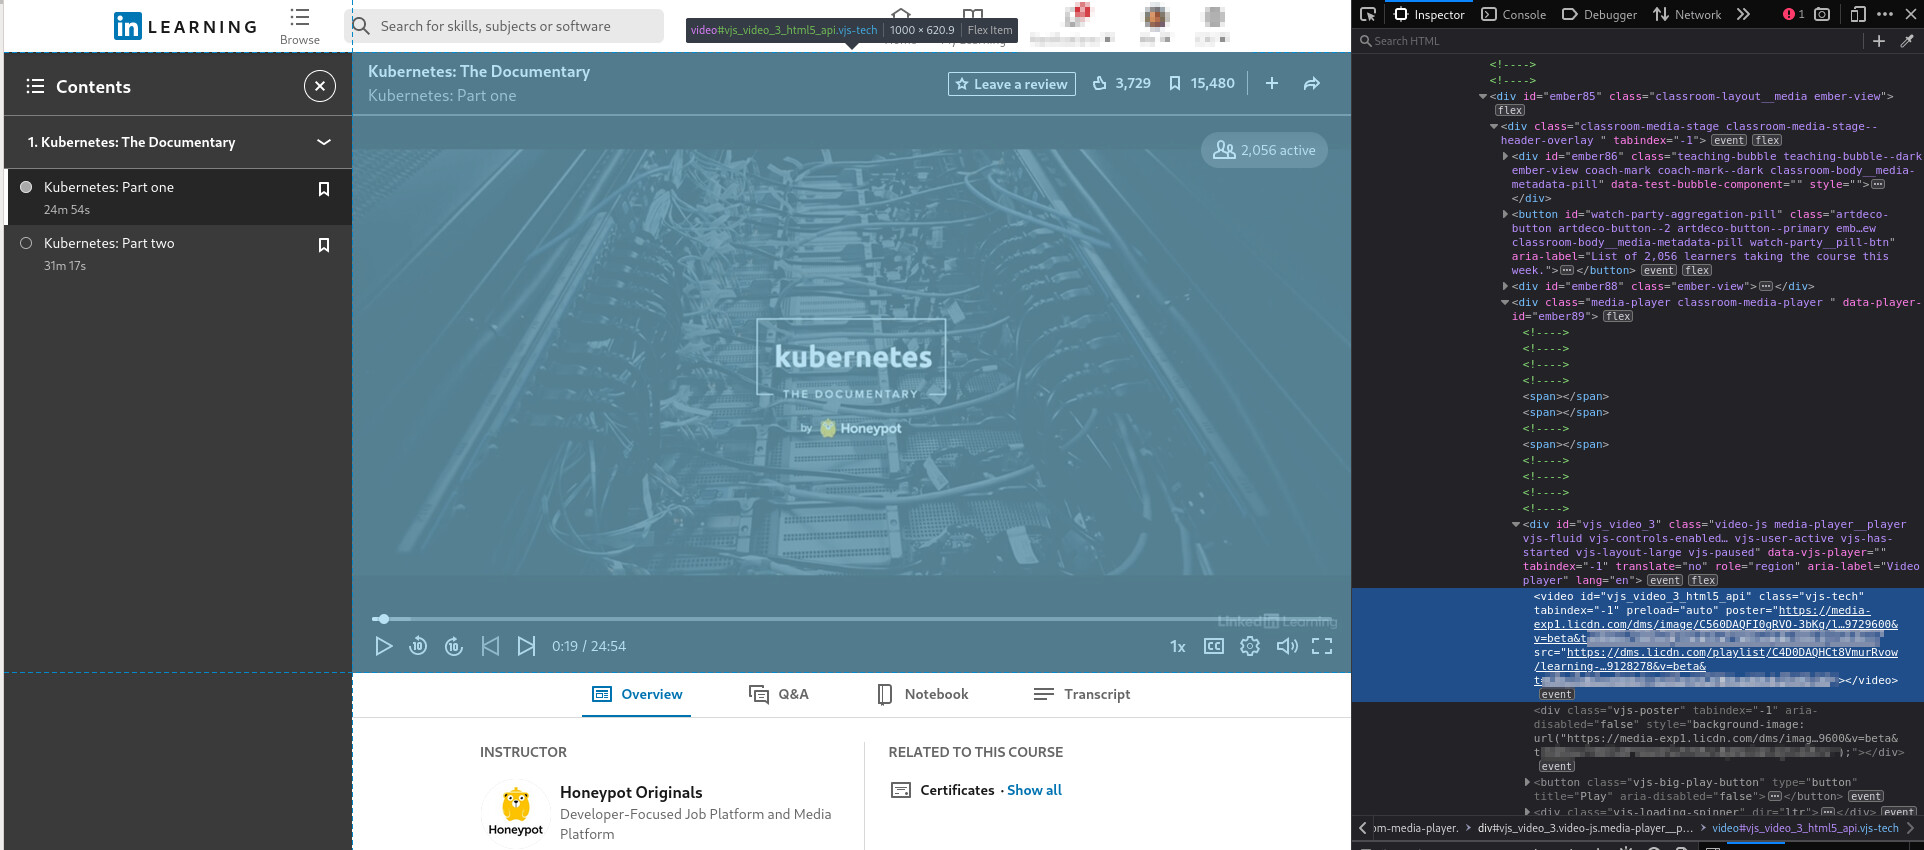The width and height of the screenshot is (1924, 850).
Task: Click the DevTools error count badge
Action: point(1794,14)
